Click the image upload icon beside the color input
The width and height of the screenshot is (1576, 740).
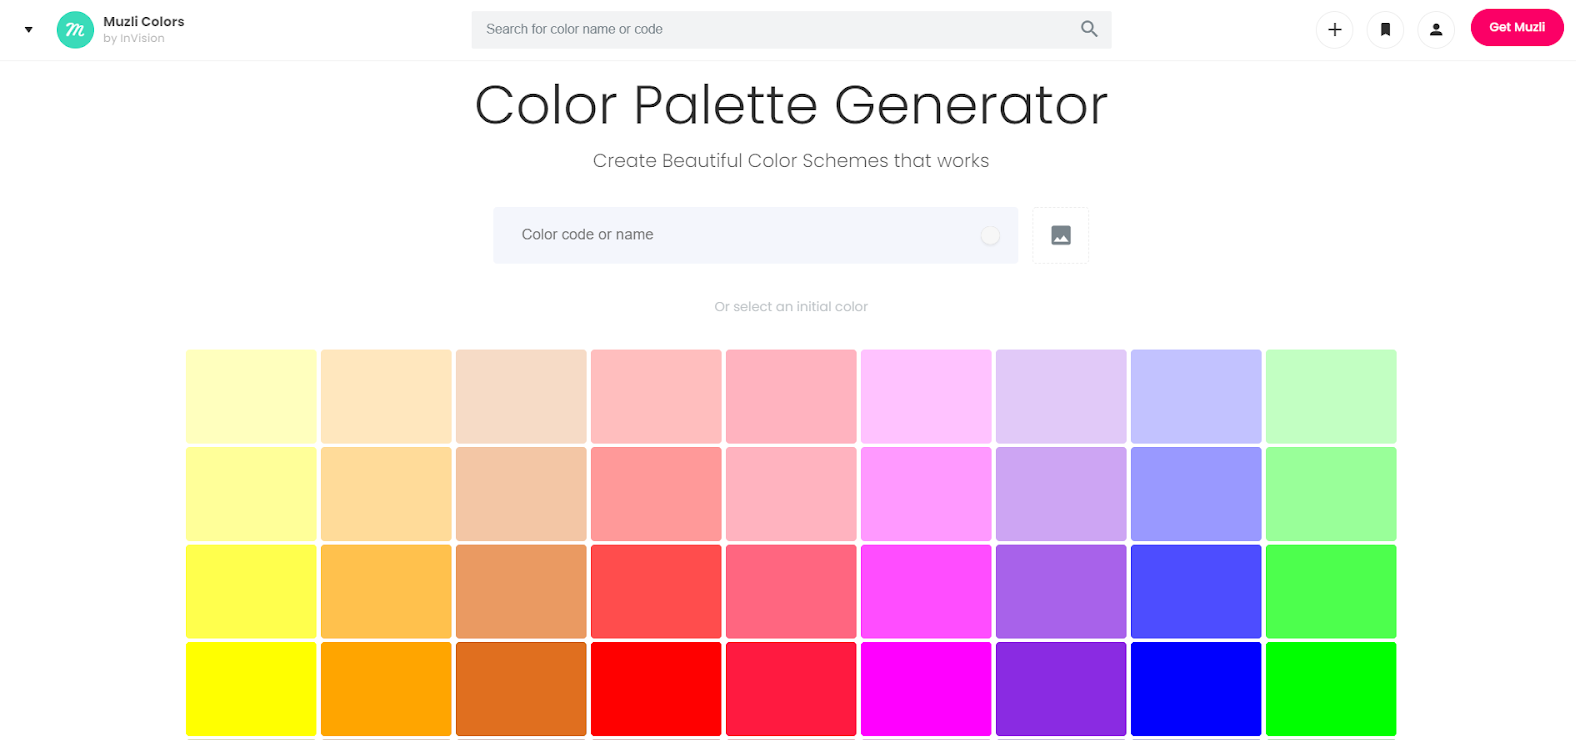point(1060,235)
